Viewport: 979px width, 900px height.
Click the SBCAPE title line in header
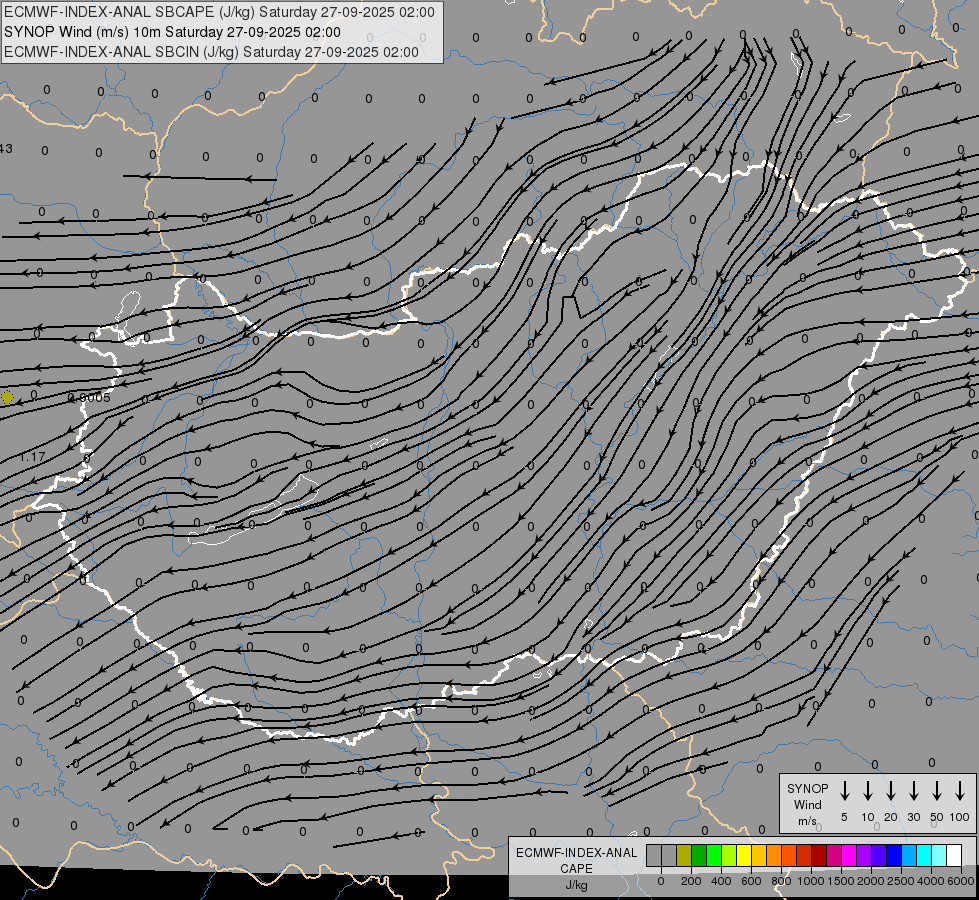coord(219,12)
